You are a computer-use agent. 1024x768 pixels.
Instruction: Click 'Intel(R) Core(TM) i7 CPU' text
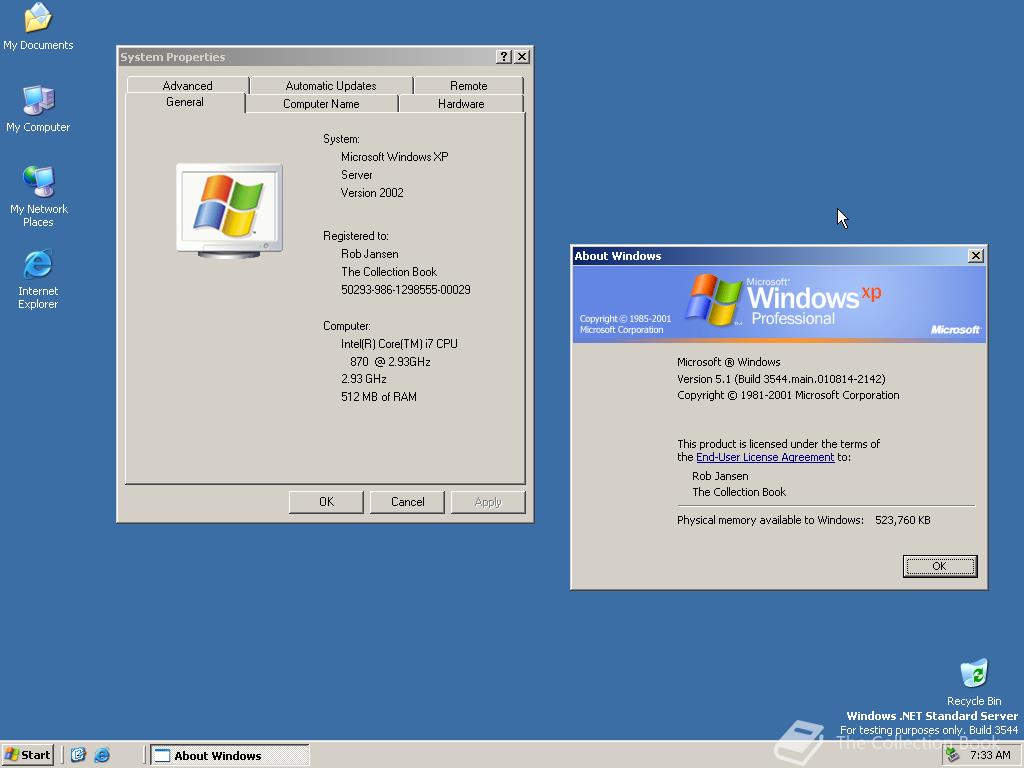399,344
